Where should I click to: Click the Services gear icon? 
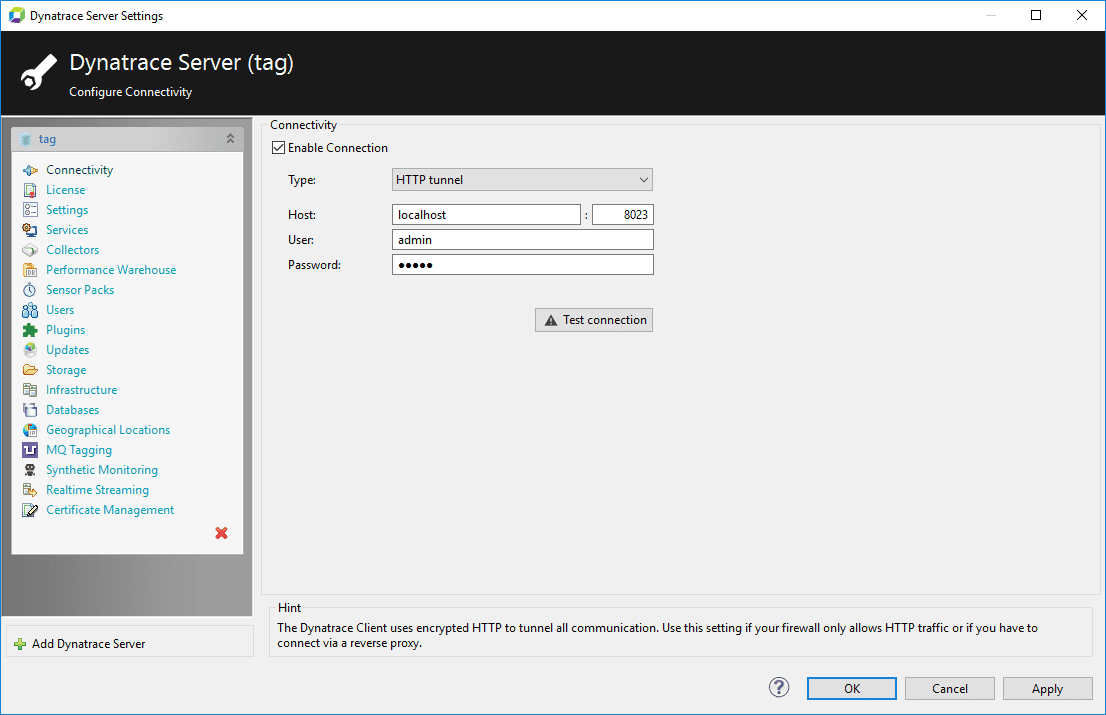click(x=30, y=230)
